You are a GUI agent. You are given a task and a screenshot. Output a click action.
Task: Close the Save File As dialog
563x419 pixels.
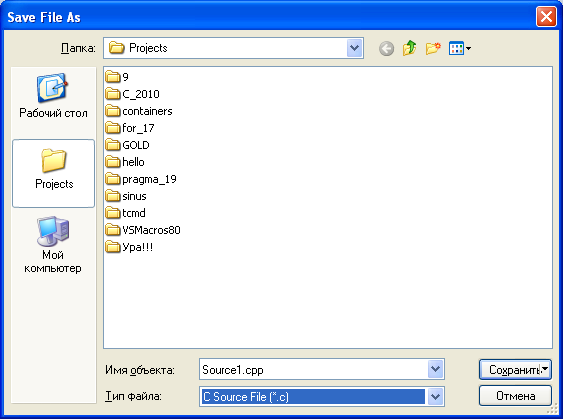pyautogui.click(x=546, y=17)
